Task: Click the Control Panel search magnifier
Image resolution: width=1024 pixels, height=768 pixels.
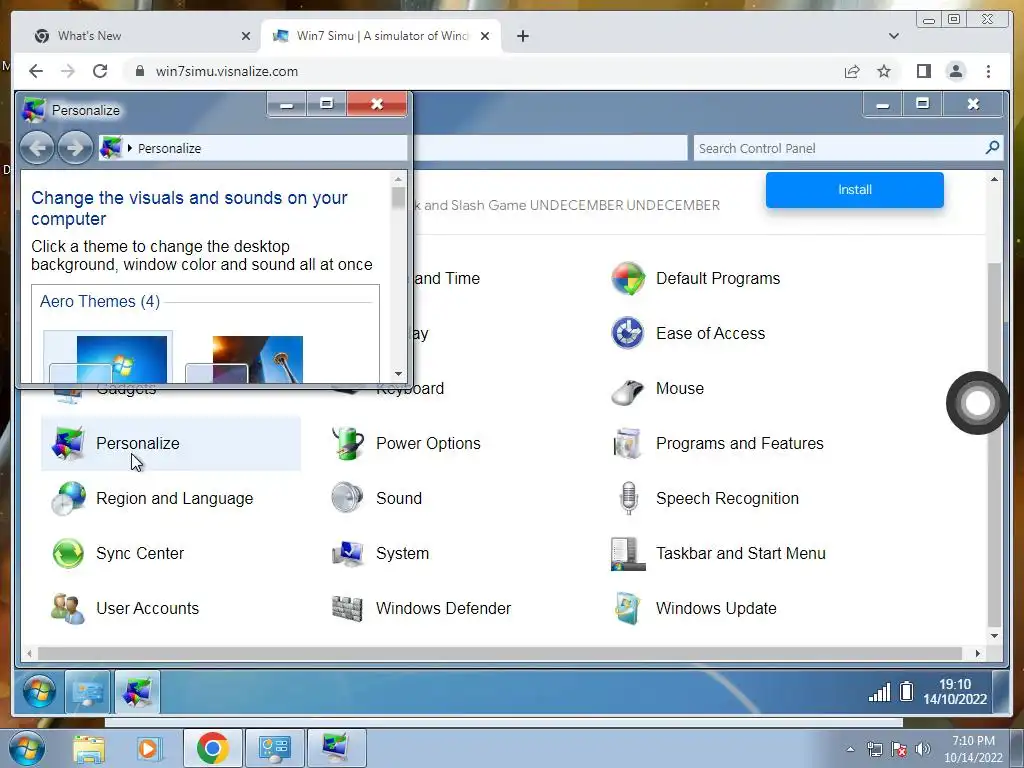Action: (x=993, y=148)
